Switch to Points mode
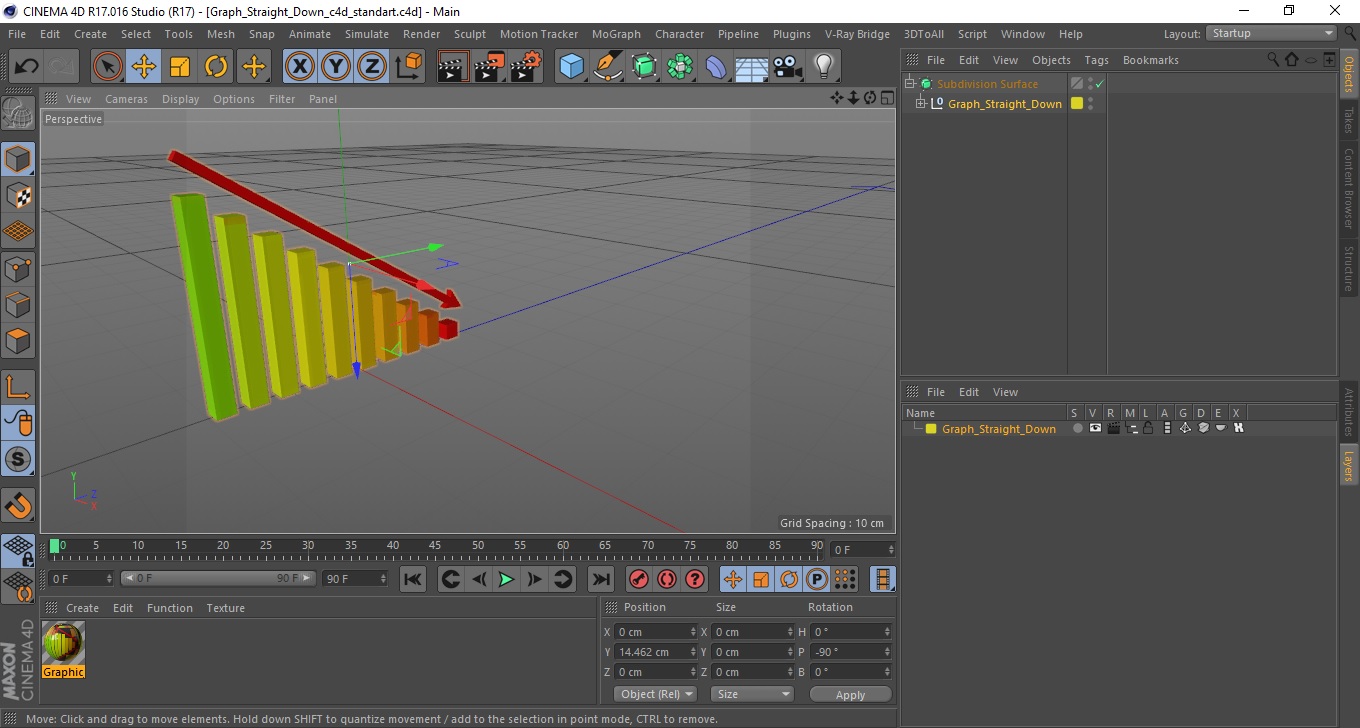 (x=18, y=268)
